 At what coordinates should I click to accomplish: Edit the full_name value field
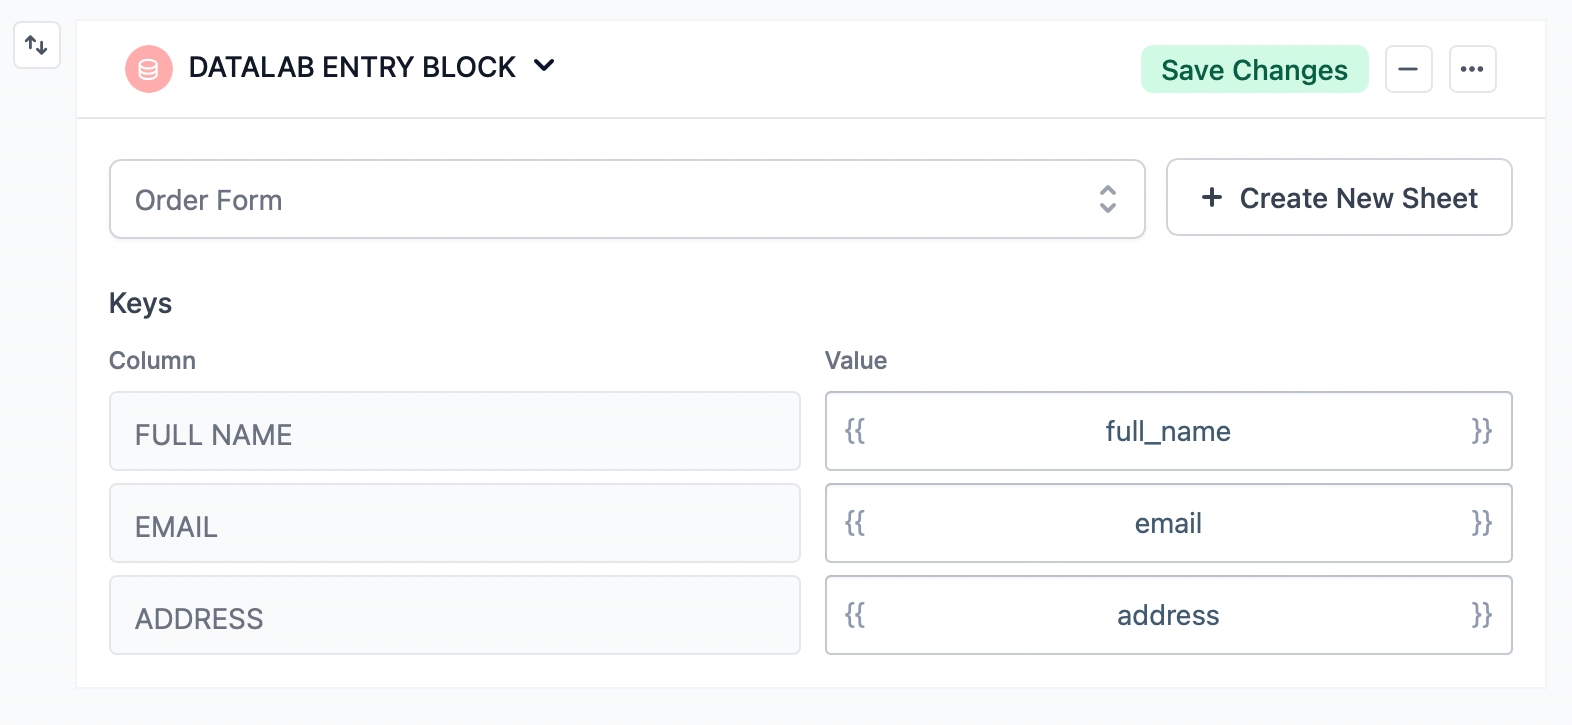1168,431
